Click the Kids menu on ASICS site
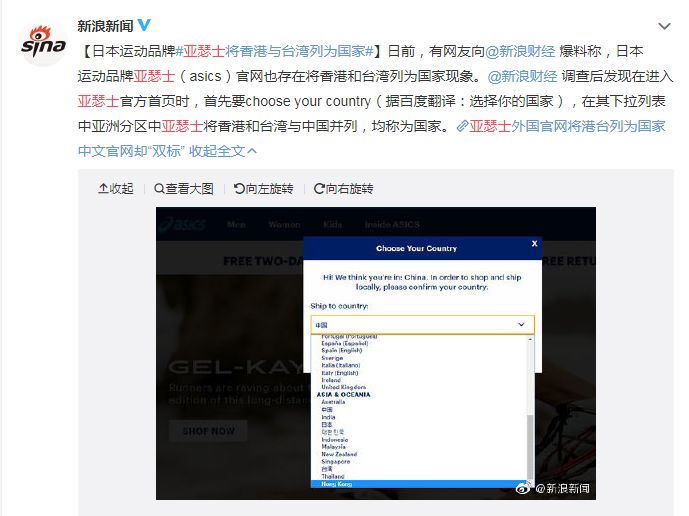The width and height of the screenshot is (689, 516). (333, 225)
